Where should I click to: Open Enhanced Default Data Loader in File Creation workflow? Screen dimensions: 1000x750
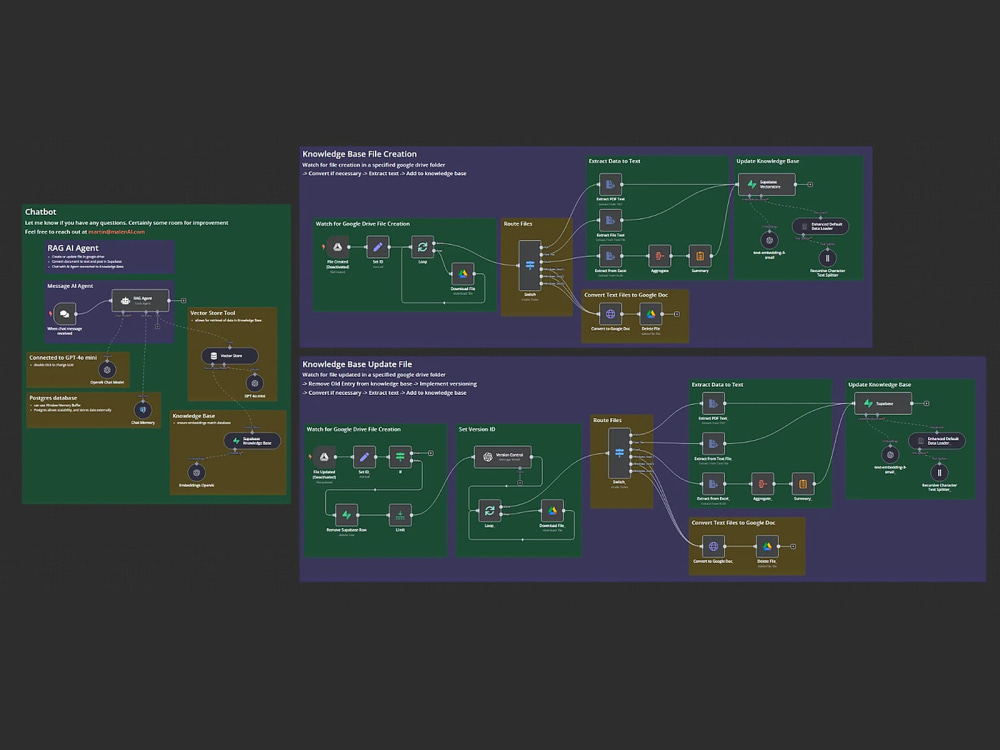820,226
